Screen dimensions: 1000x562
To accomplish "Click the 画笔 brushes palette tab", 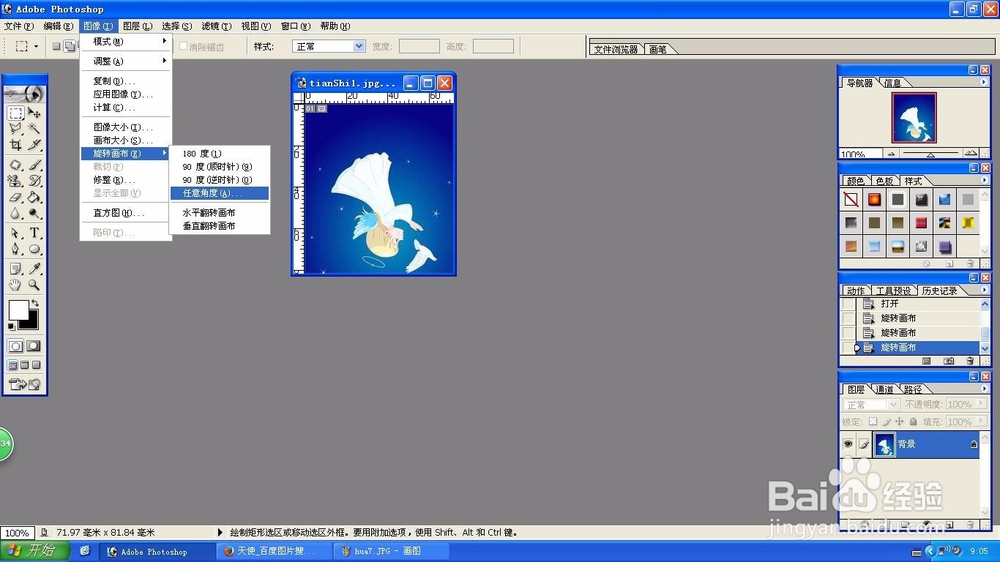I will (x=658, y=49).
